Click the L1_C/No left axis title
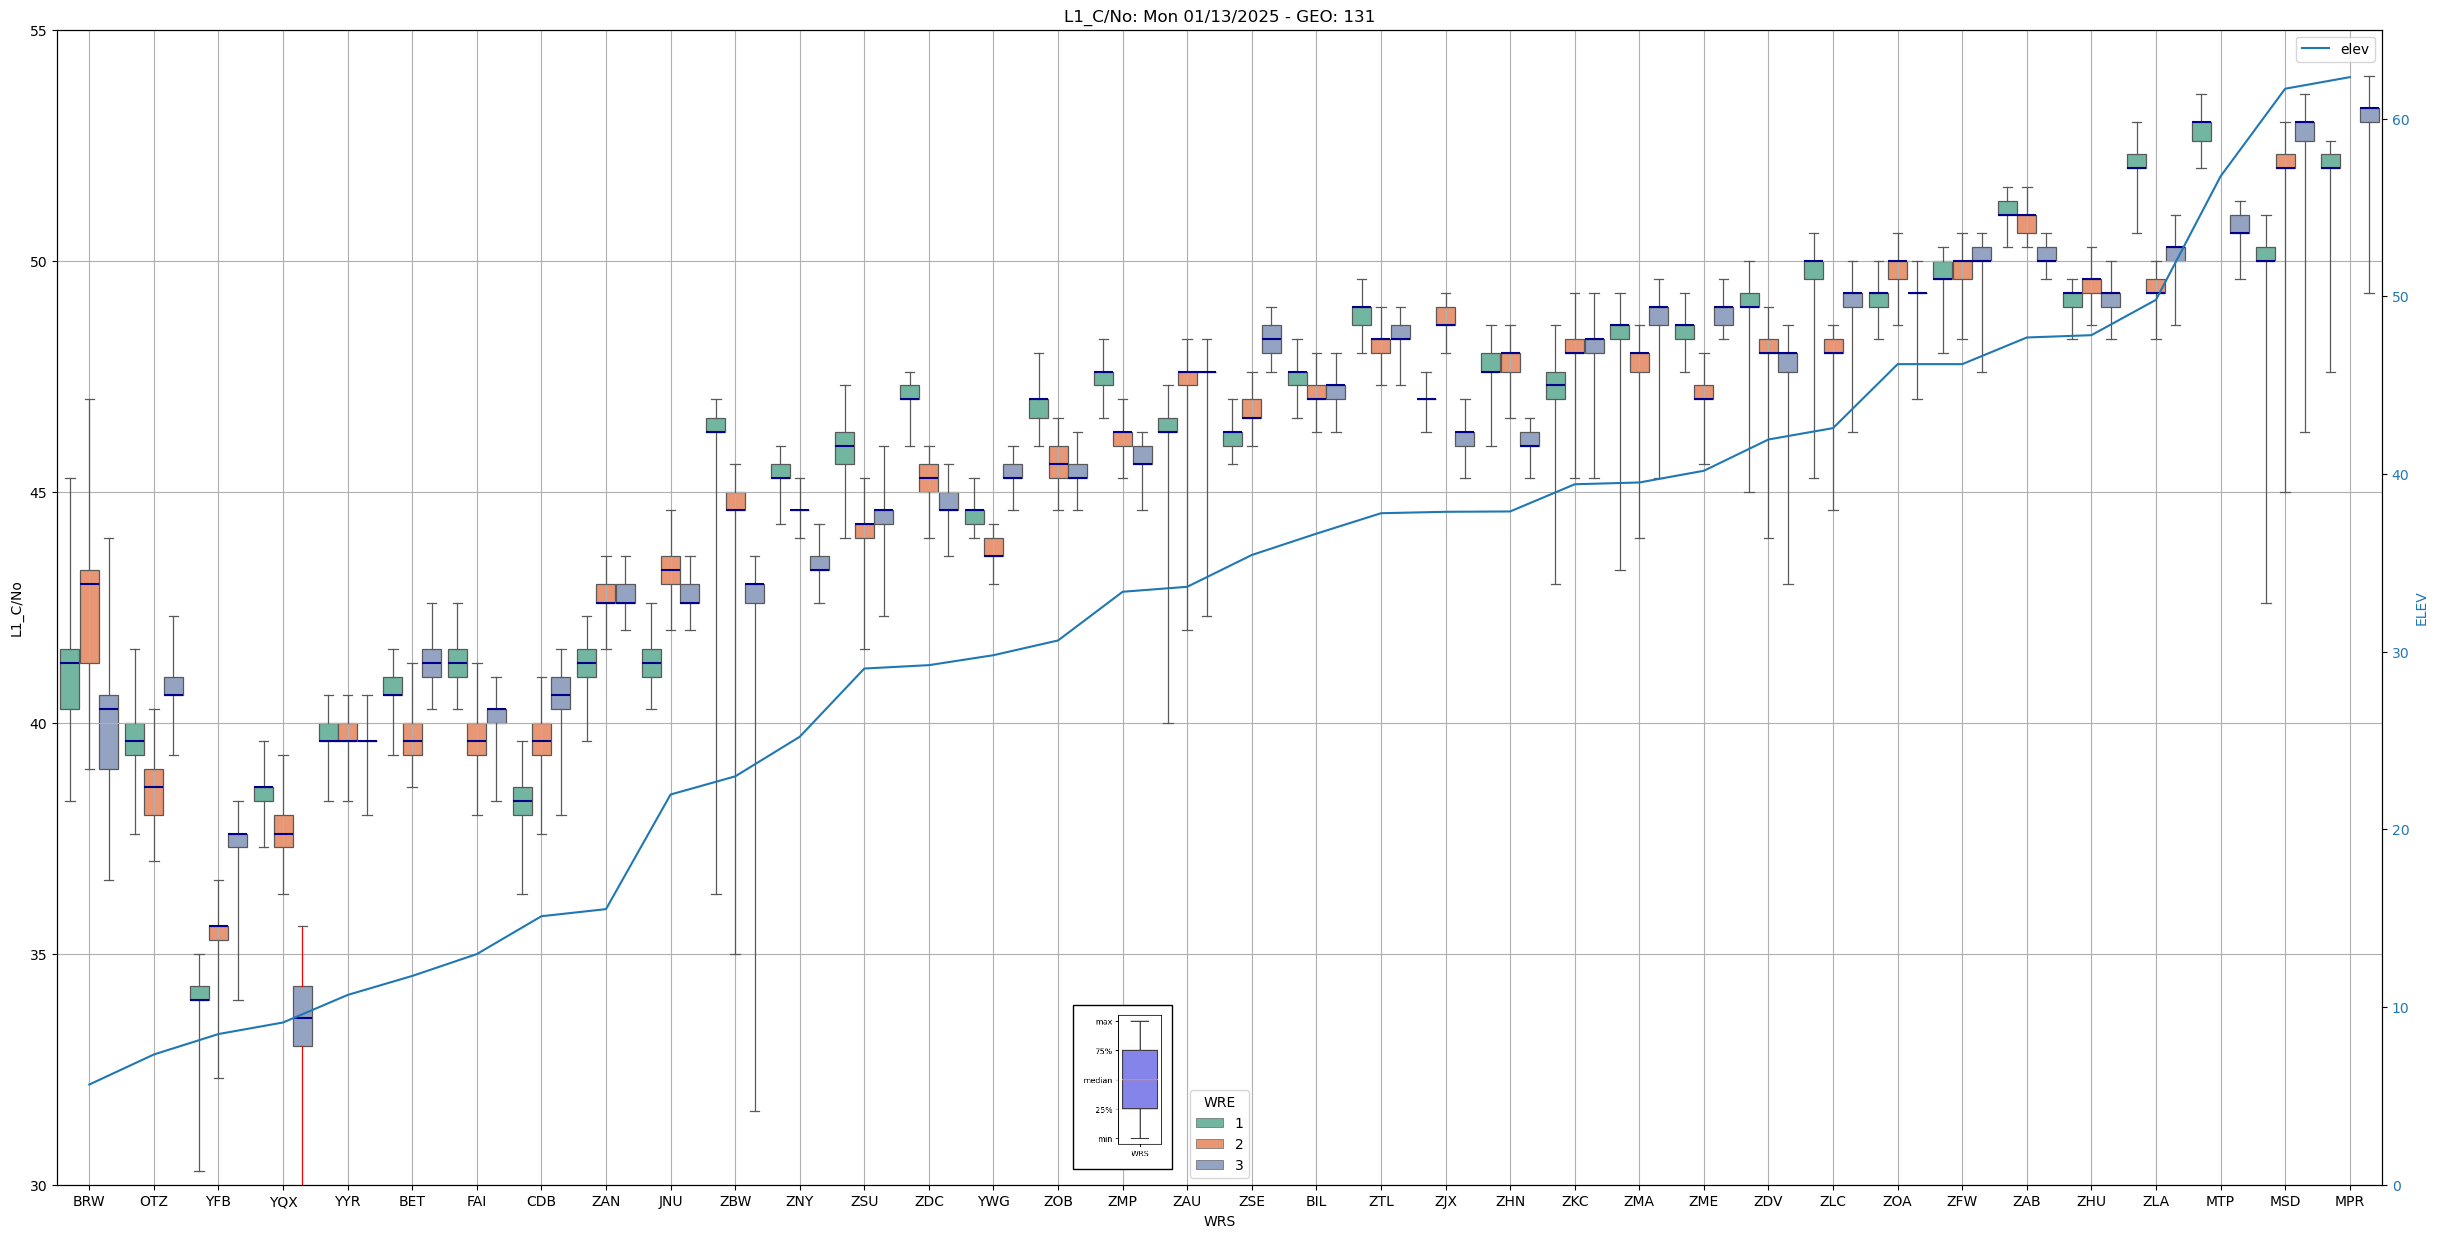 [x=16, y=609]
